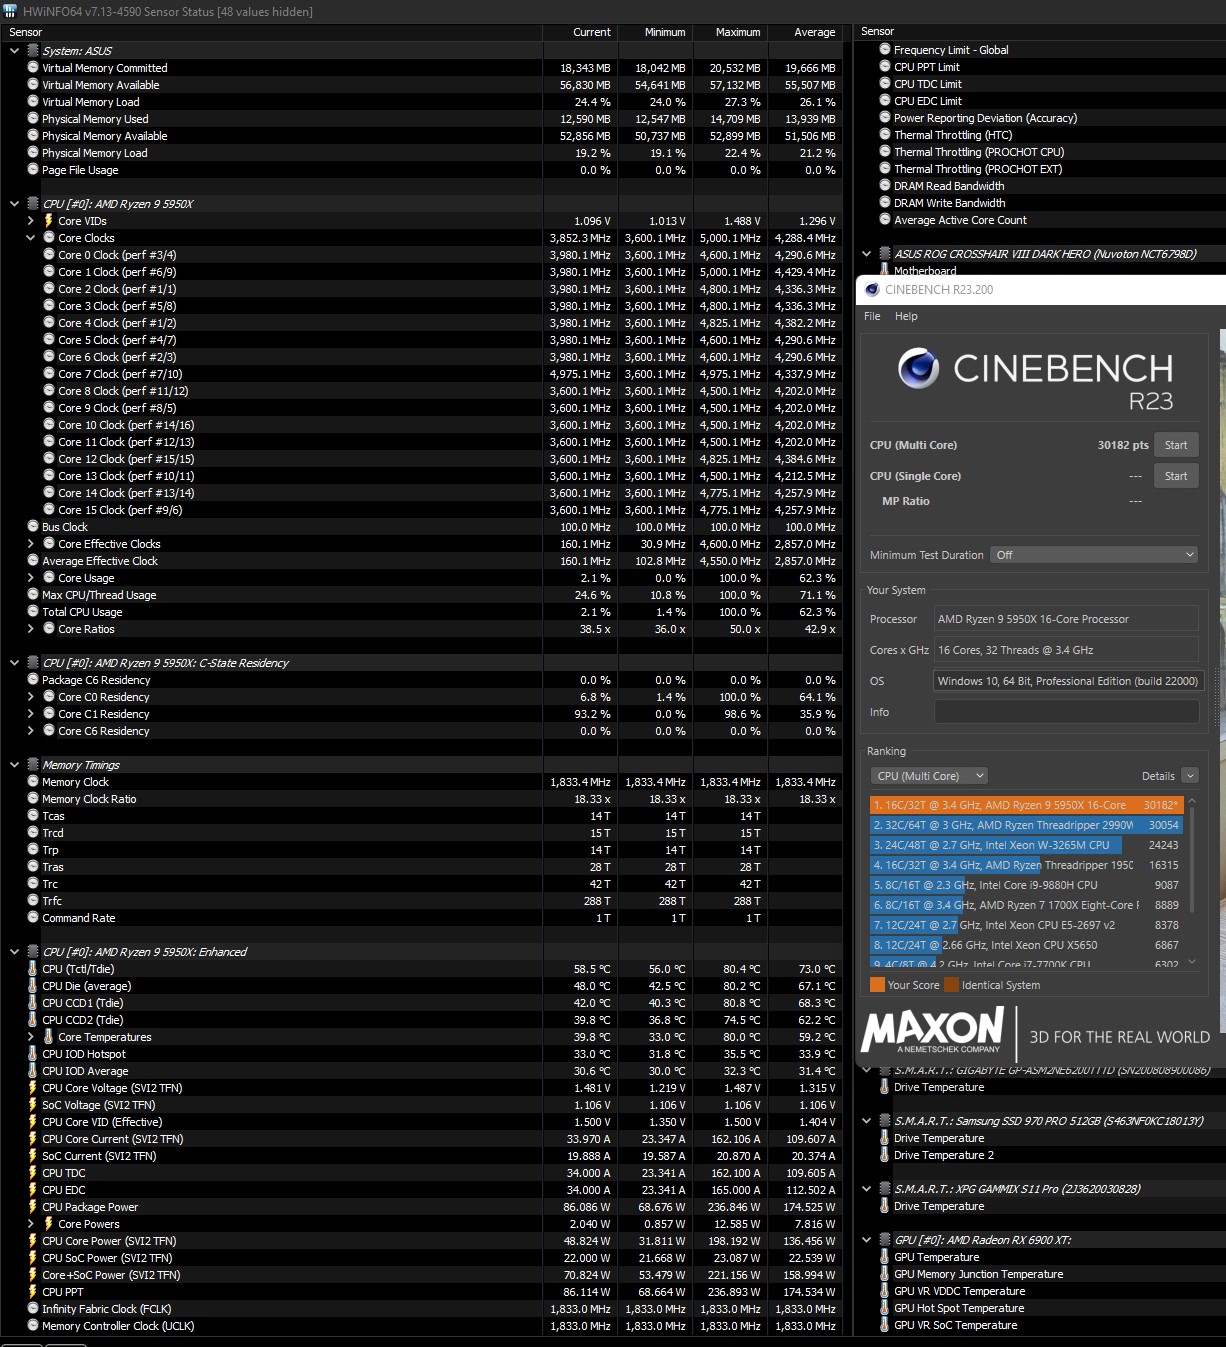Click the System: ASUS group chip icon

click(x=33, y=51)
